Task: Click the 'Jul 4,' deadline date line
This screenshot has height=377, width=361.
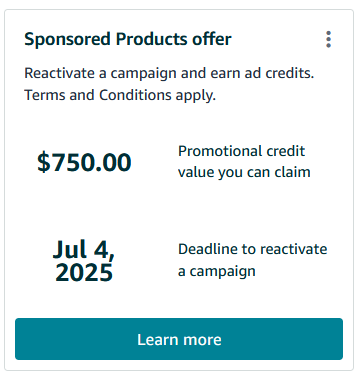Action: (x=84, y=249)
